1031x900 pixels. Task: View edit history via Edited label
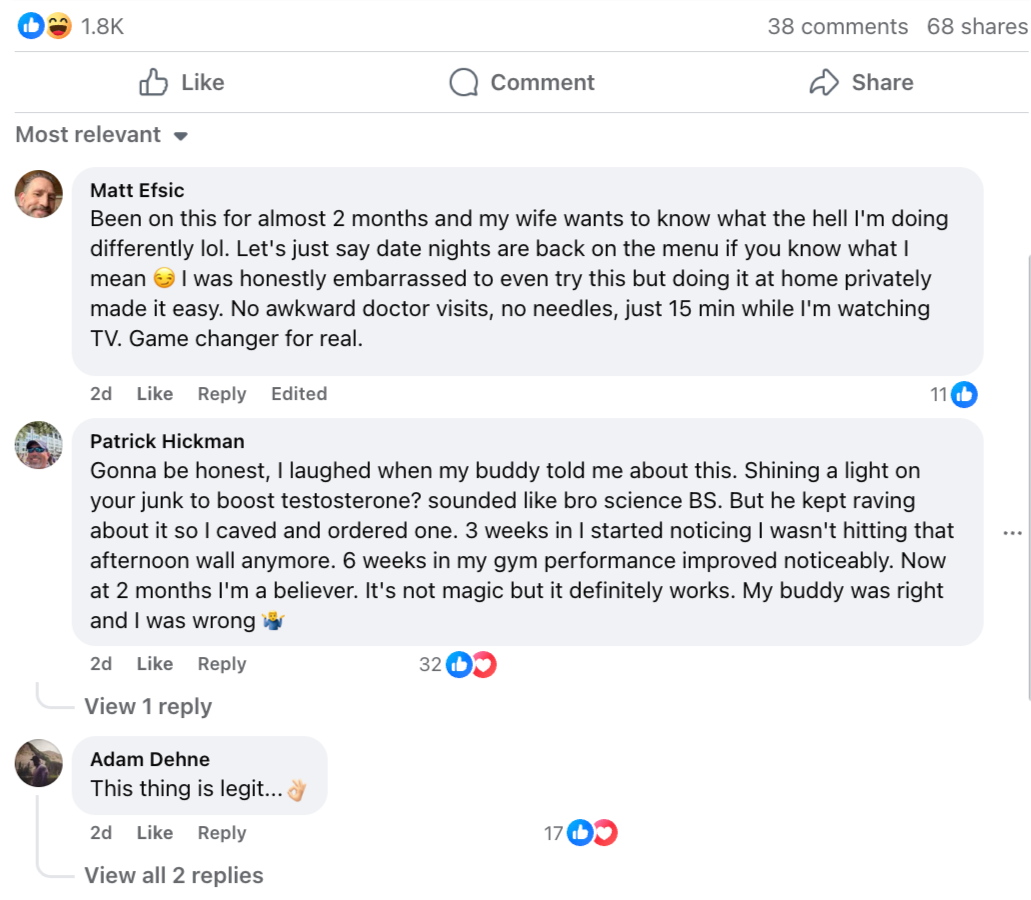pyautogui.click(x=299, y=394)
